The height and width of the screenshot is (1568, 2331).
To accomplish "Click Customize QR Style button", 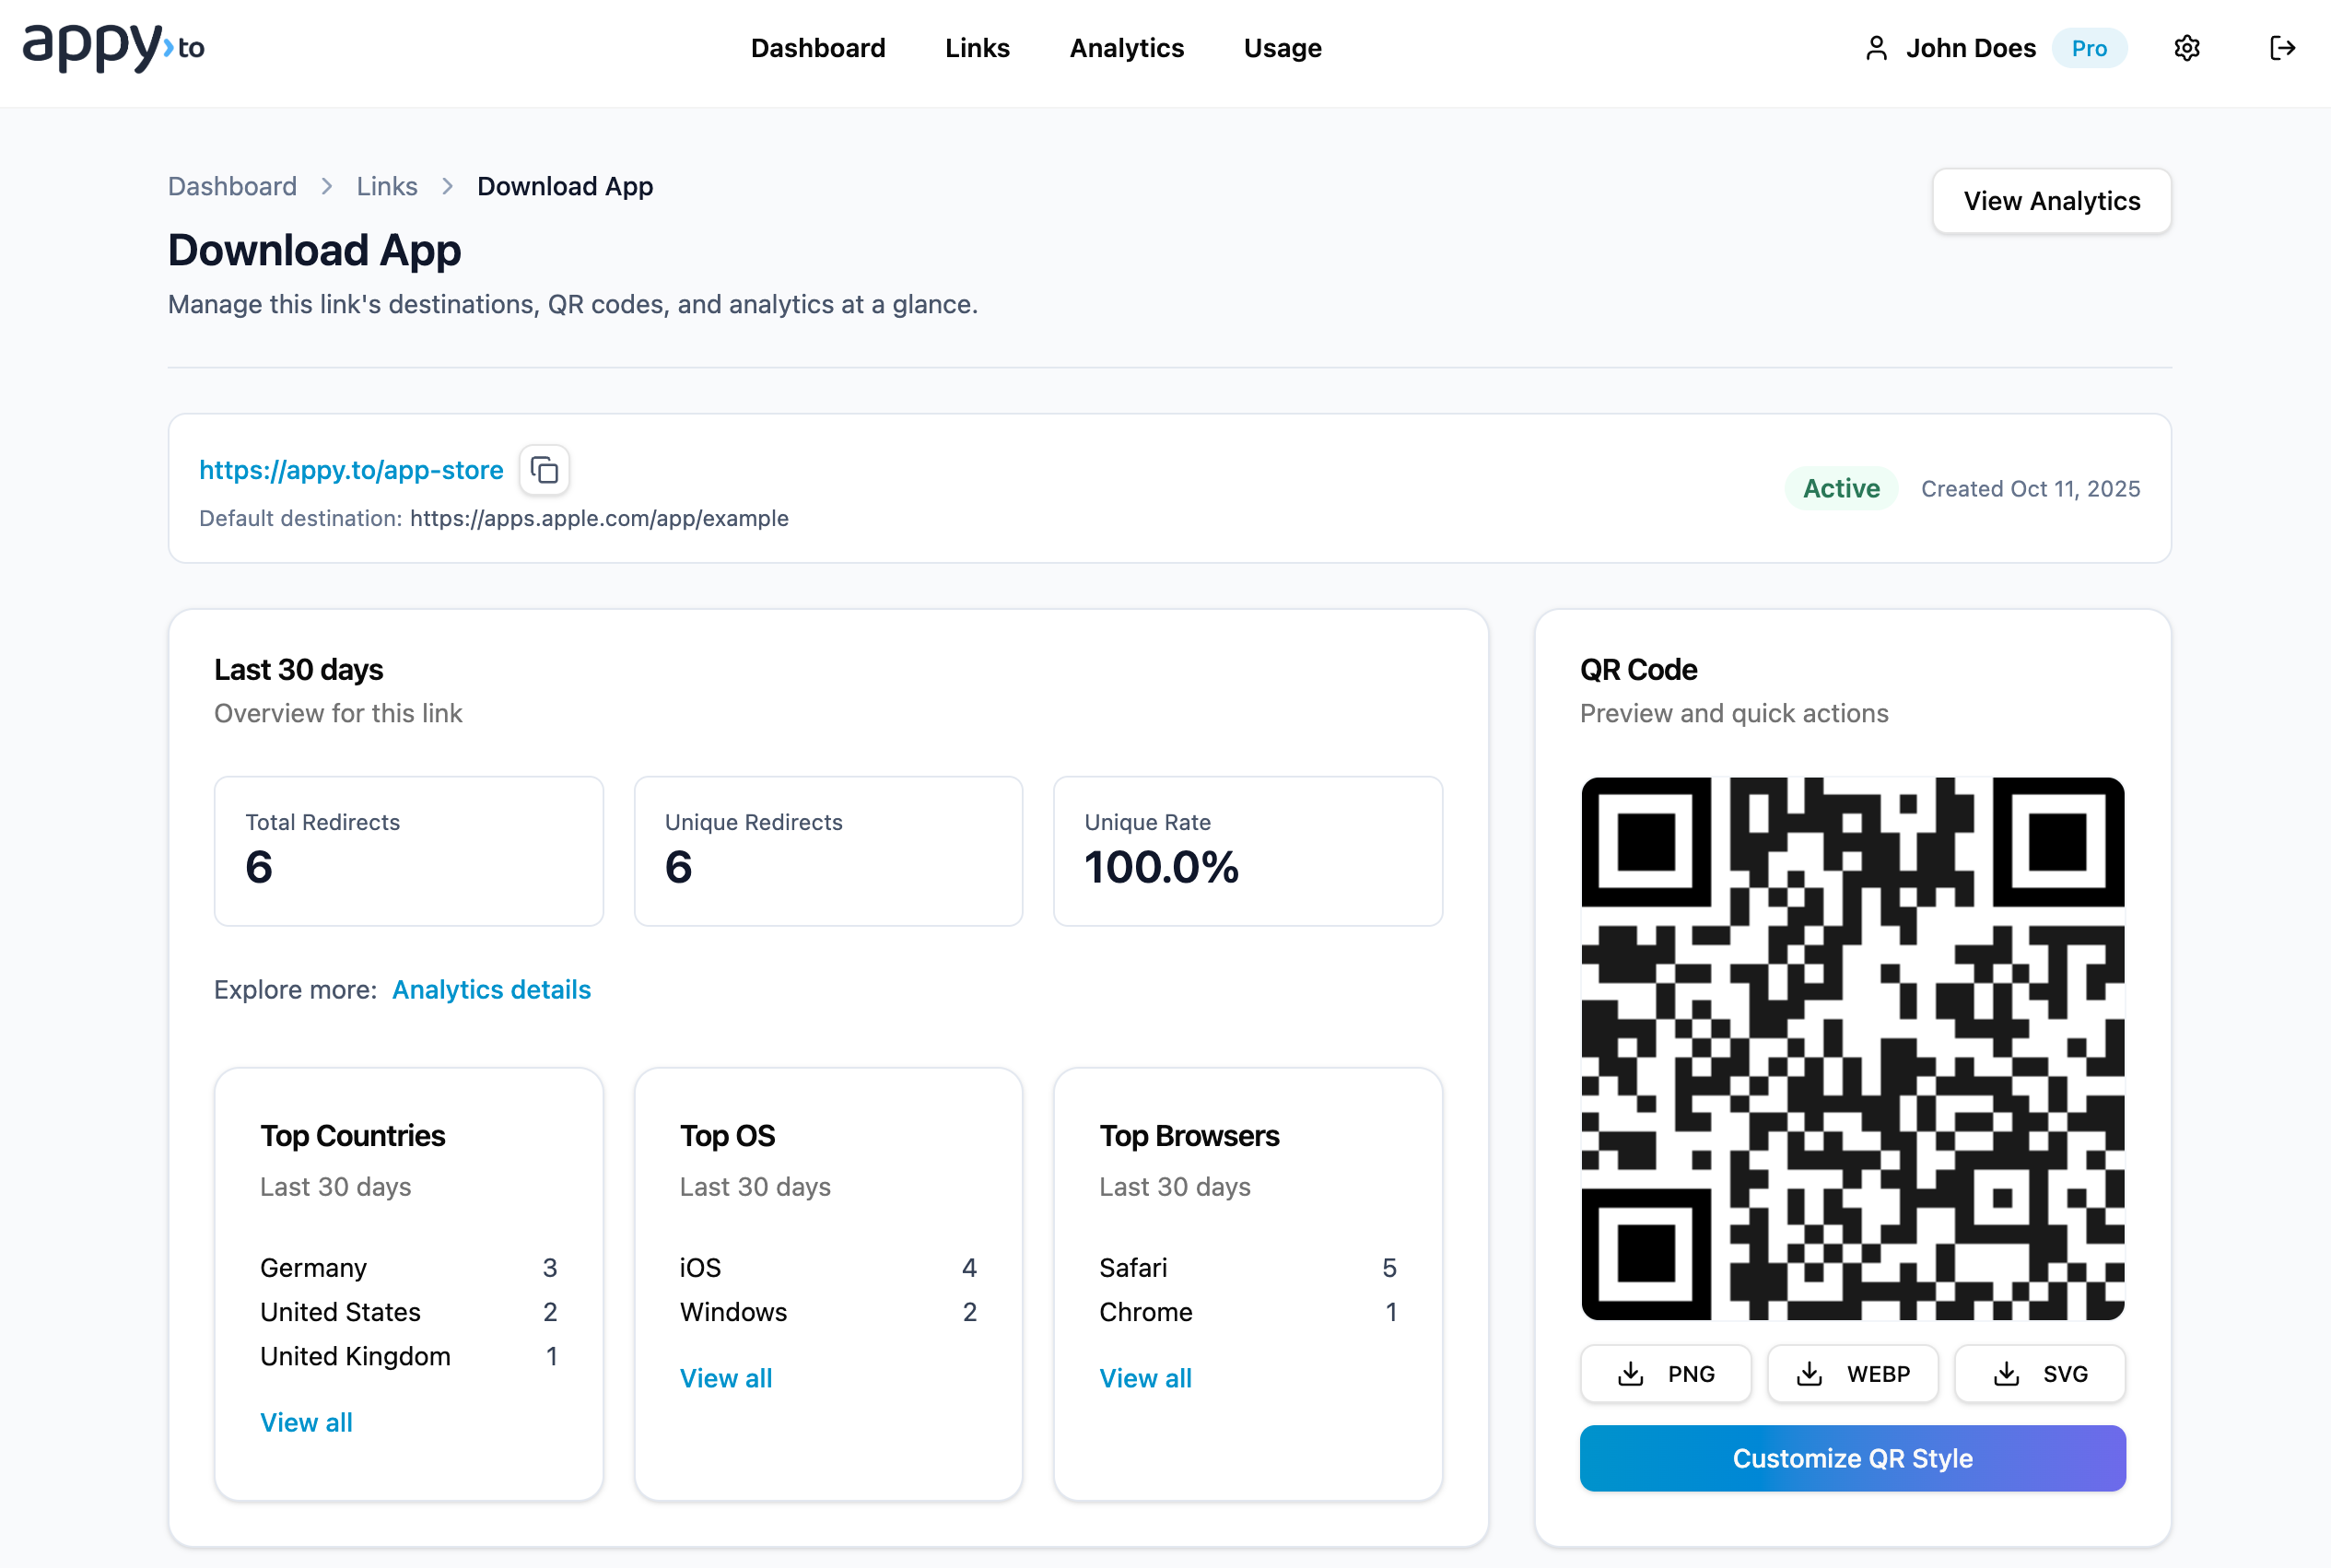I will [x=1852, y=1458].
